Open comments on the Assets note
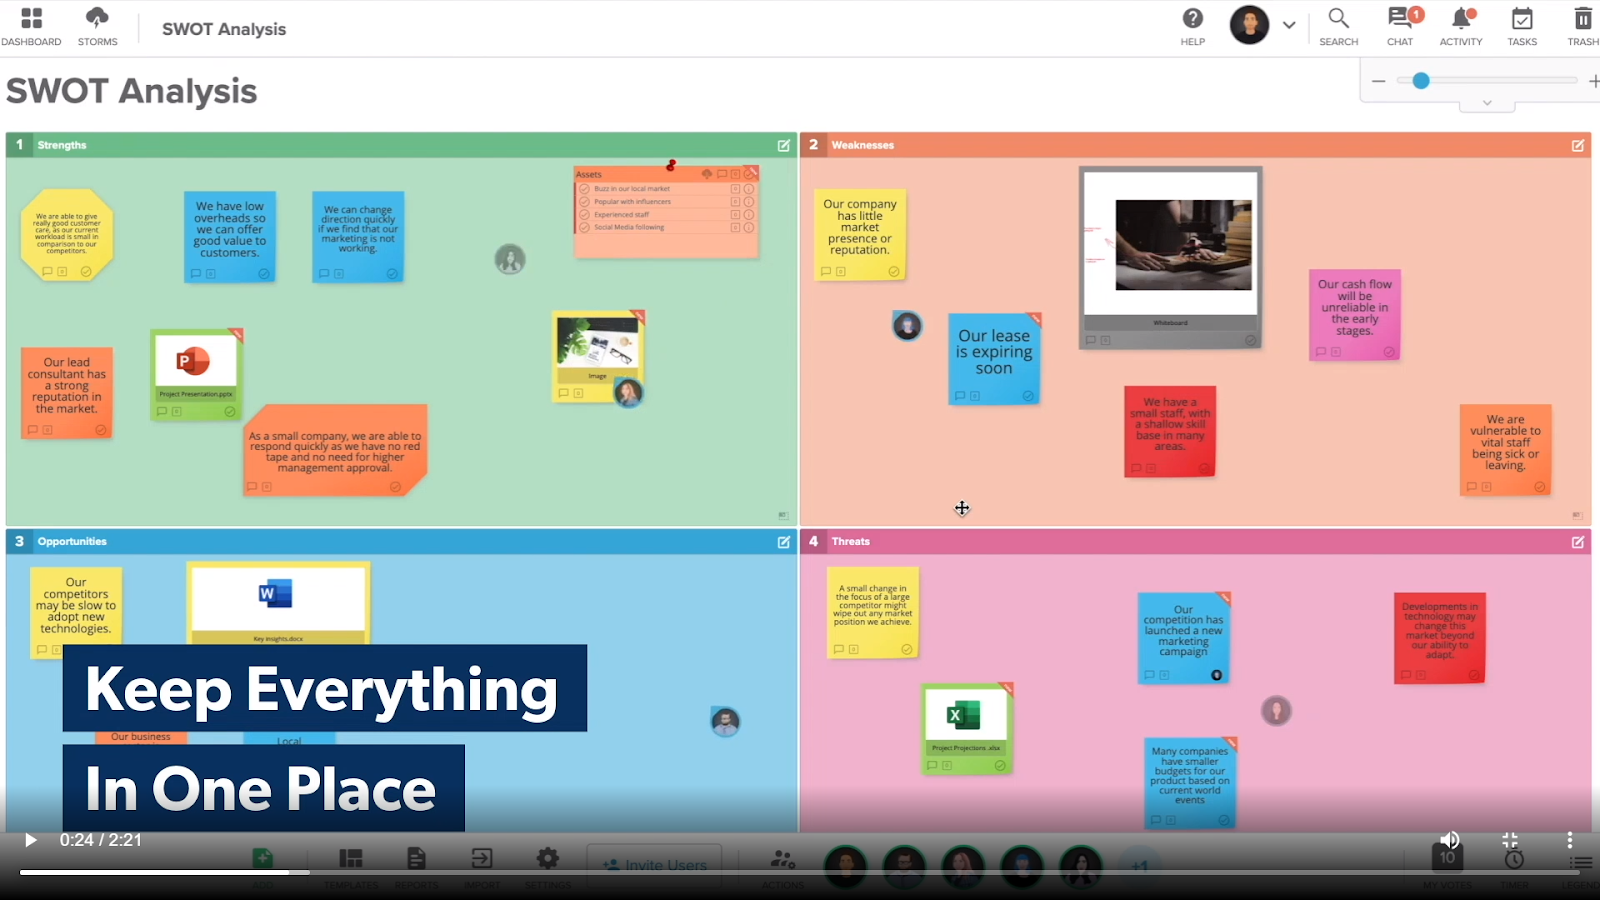 pyautogui.click(x=721, y=175)
